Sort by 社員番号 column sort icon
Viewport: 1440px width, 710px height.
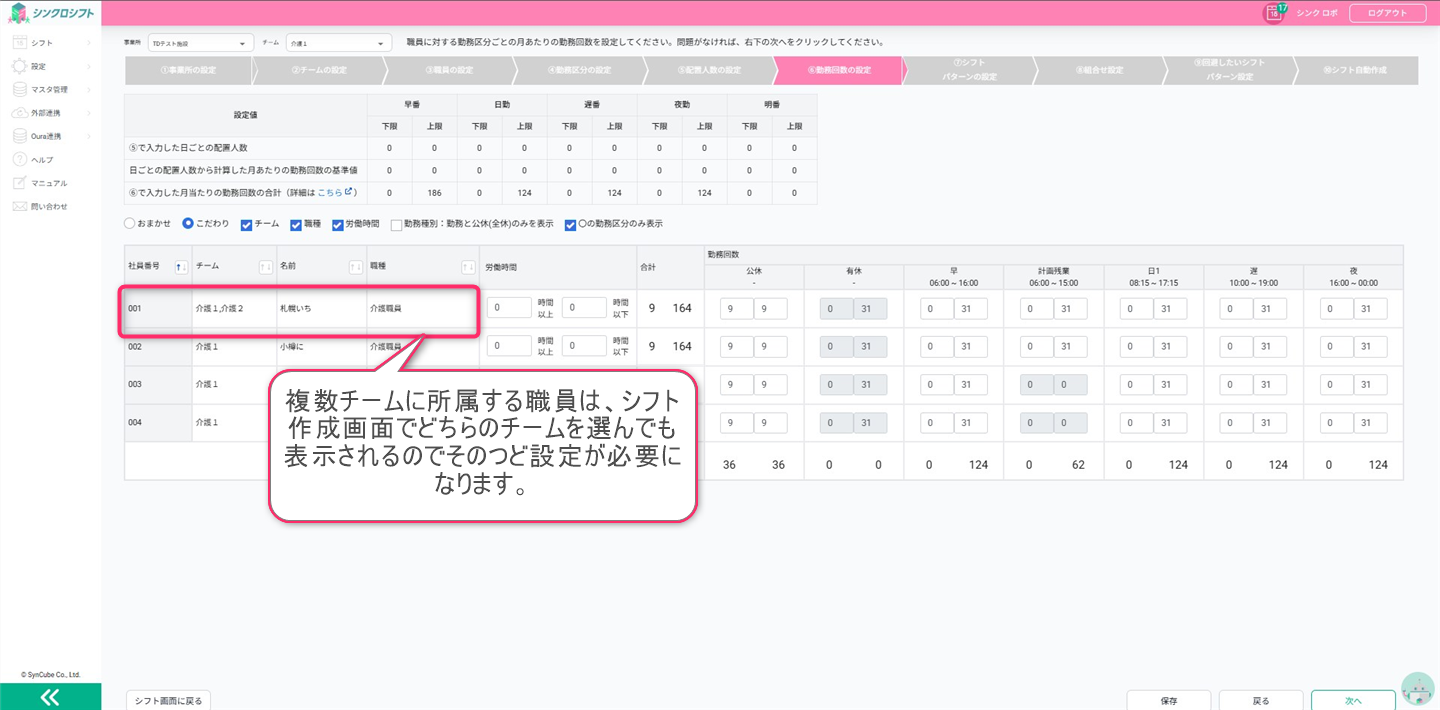pyautogui.click(x=181, y=267)
